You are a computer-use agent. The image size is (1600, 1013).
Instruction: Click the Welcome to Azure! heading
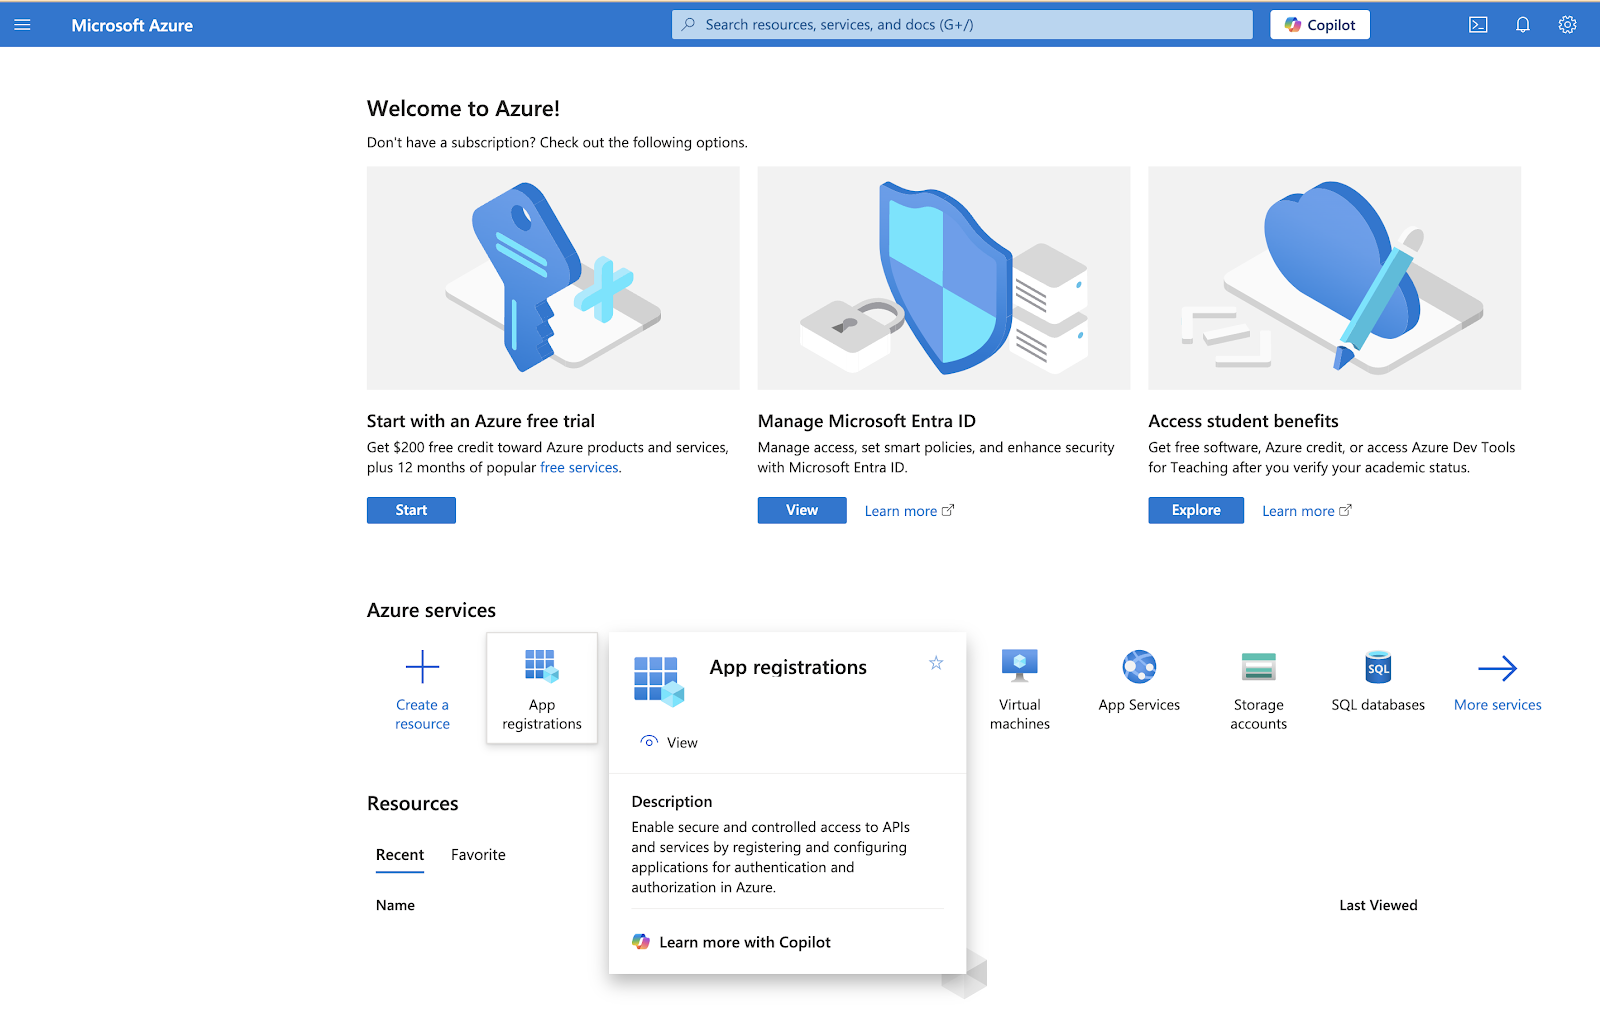[x=463, y=108]
